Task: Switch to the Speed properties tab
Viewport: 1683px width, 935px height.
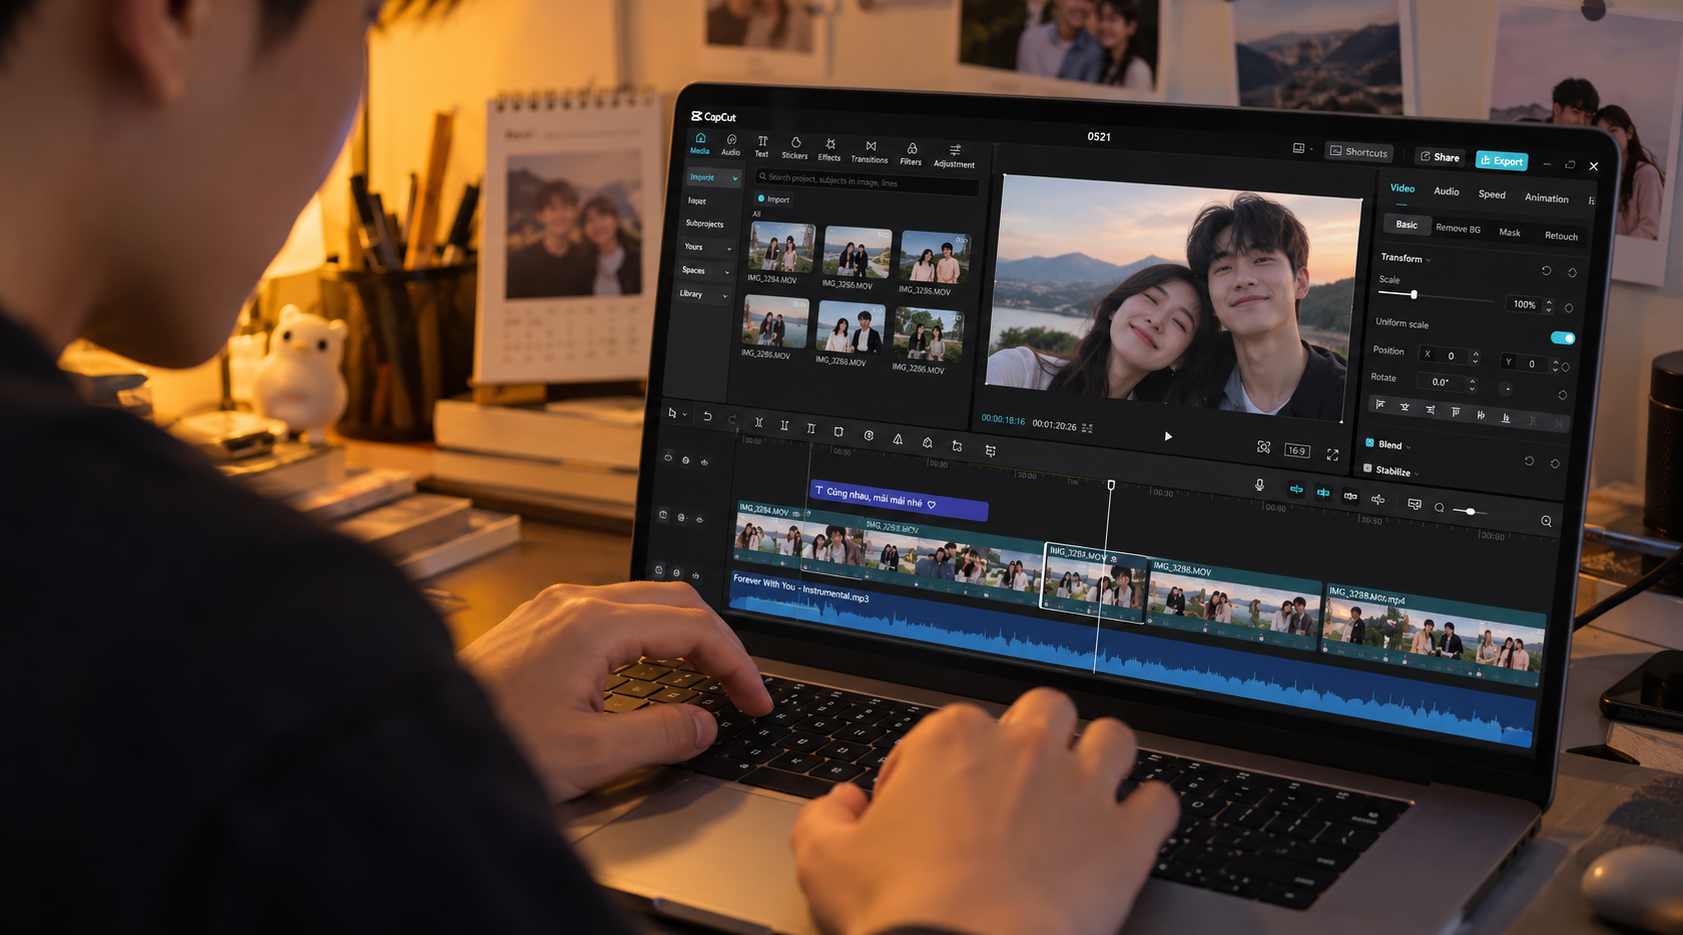Action: [x=1491, y=194]
